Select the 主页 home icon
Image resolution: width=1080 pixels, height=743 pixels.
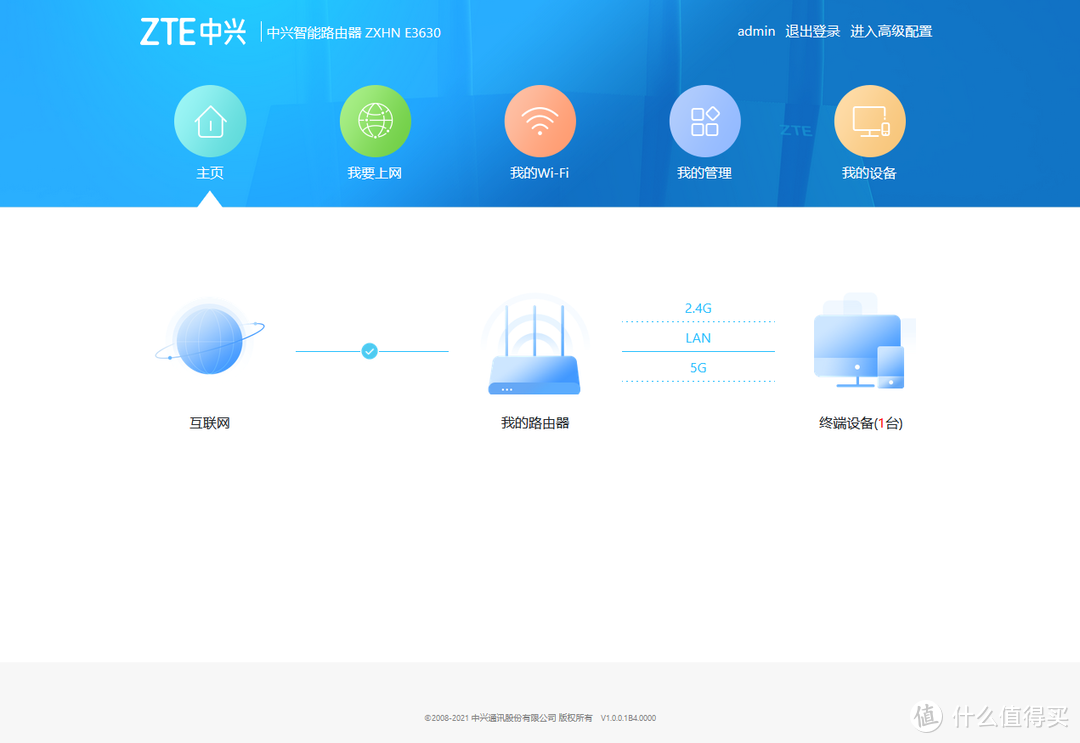(x=210, y=119)
